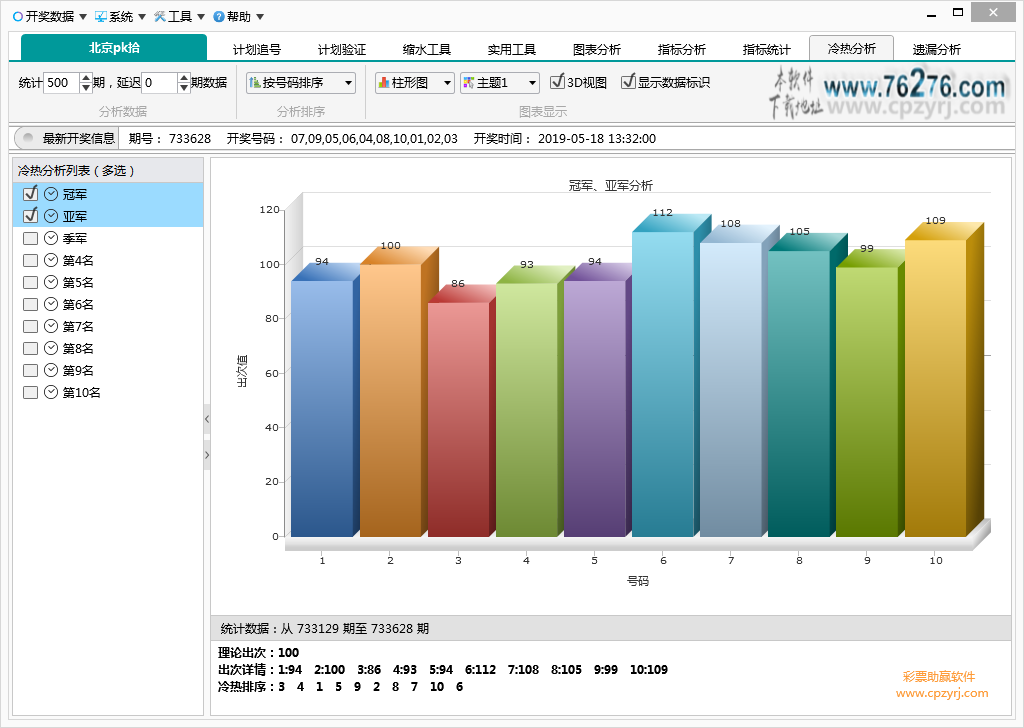Click the 冠军、亚军分析 chart title
Image resolution: width=1024 pixels, height=728 pixels.
coord(611,185)
